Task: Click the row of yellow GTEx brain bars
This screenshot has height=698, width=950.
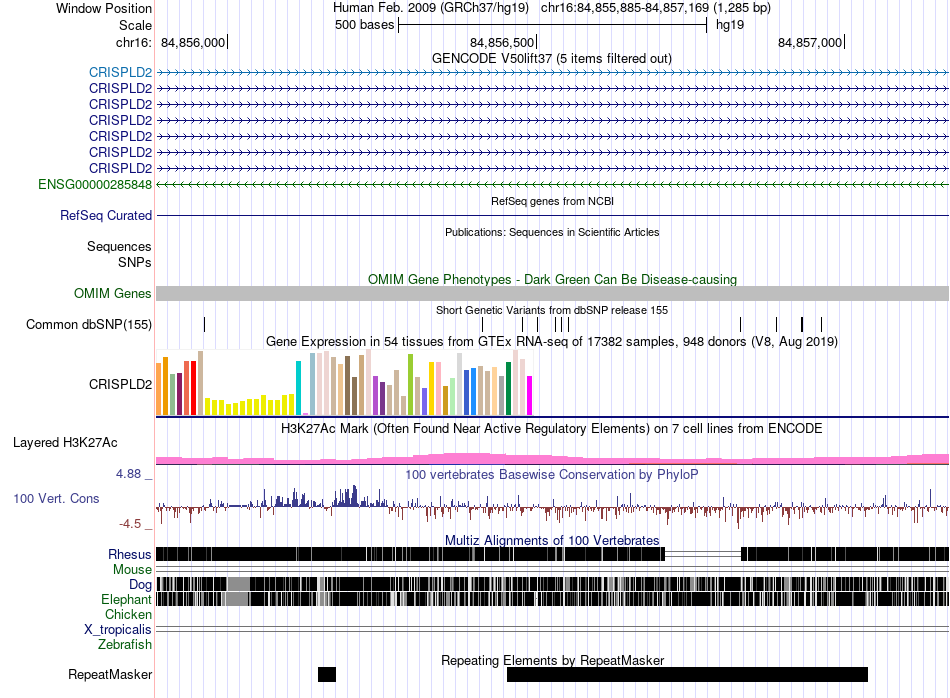Action: point(250,405)
